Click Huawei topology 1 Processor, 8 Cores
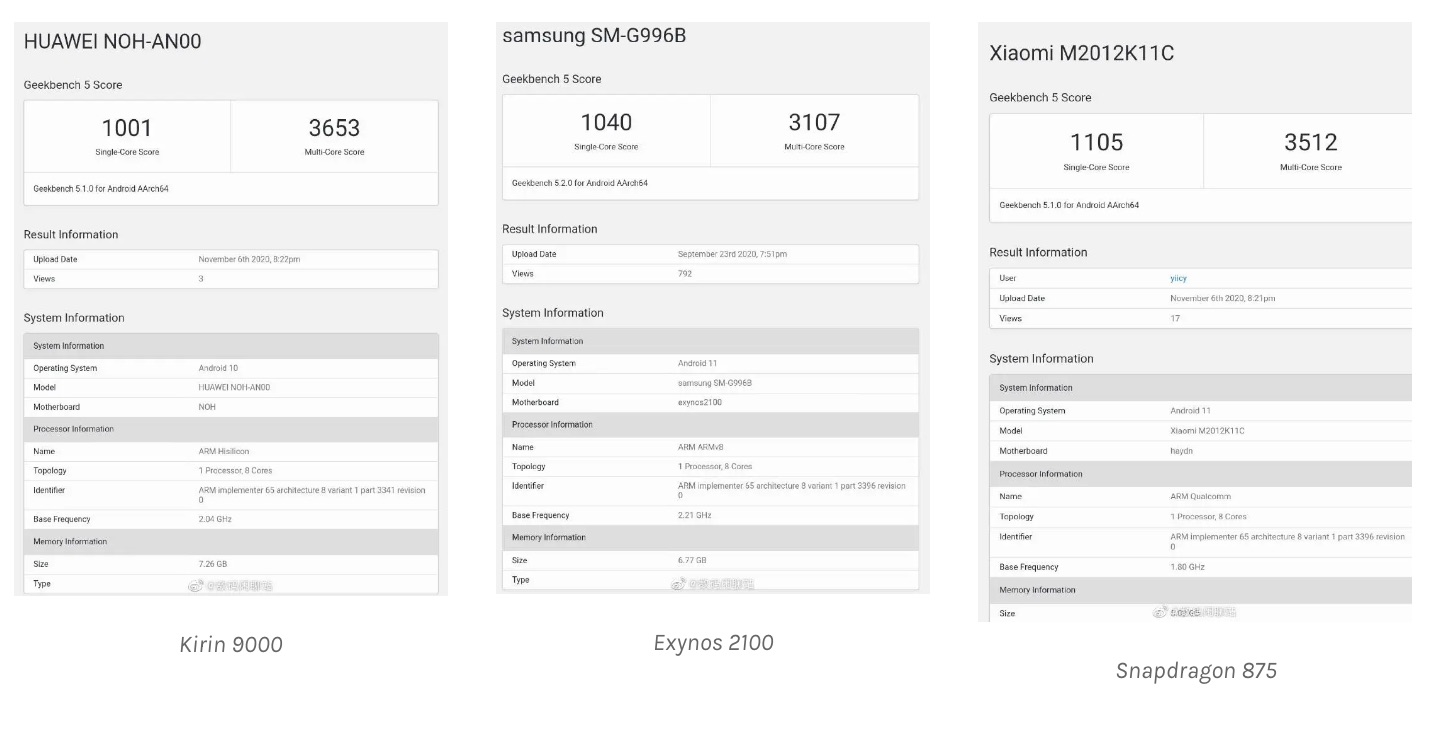The image size is (1434, 746). 235,470
